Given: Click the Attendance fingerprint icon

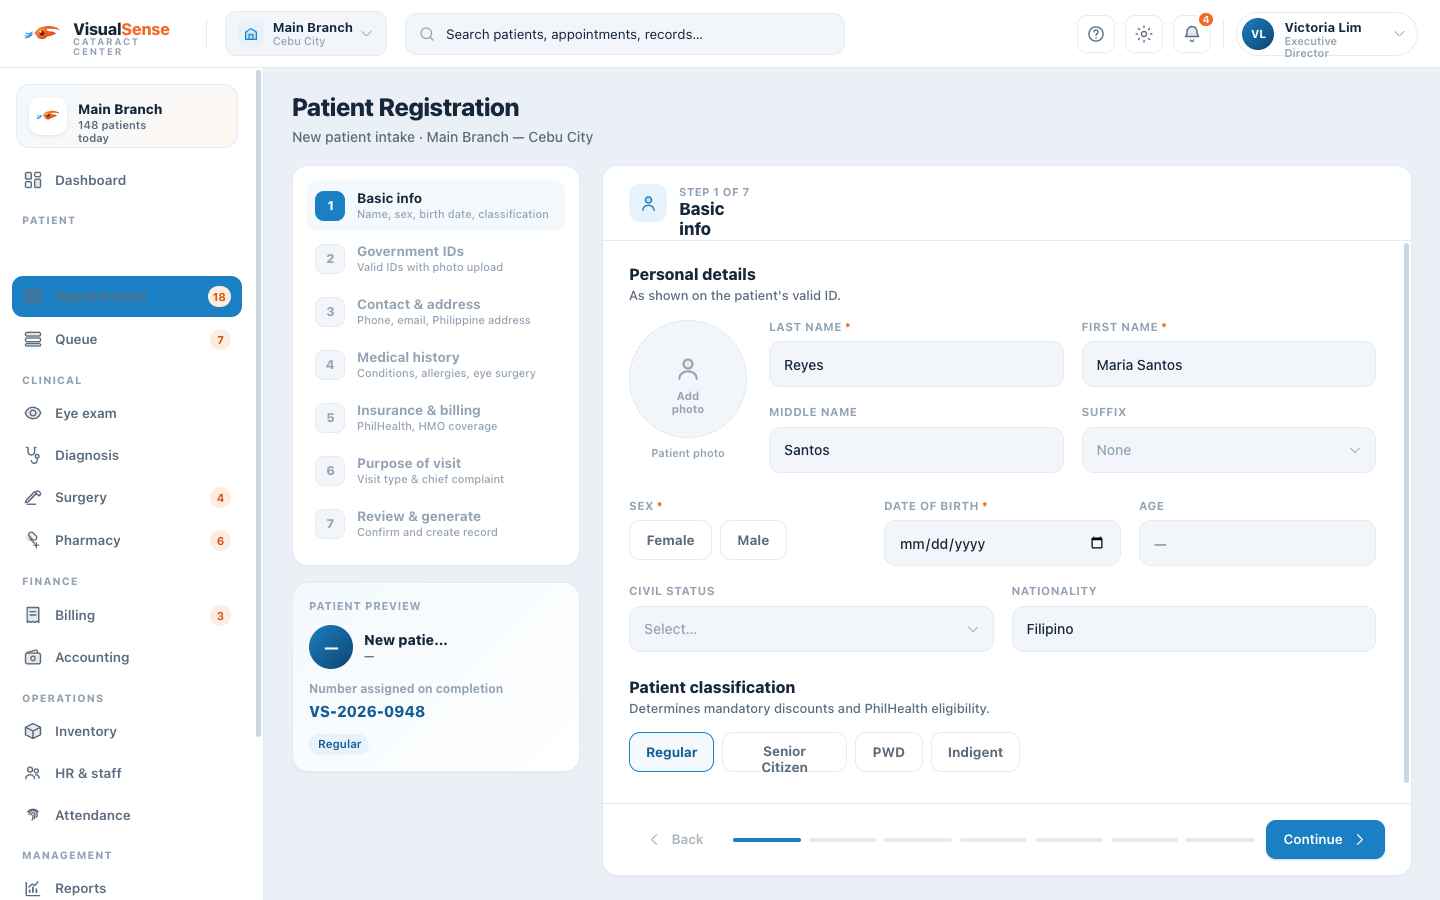Looking at the screenshot, I should point(33,815).
